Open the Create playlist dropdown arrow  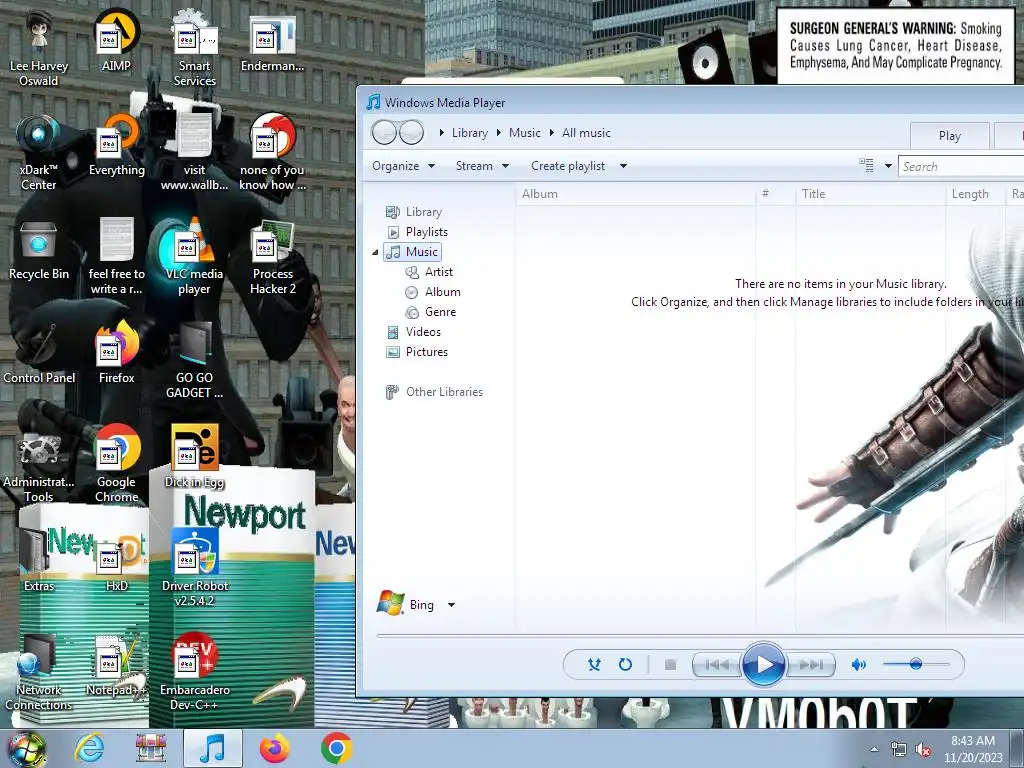click(x=623, y=166)
